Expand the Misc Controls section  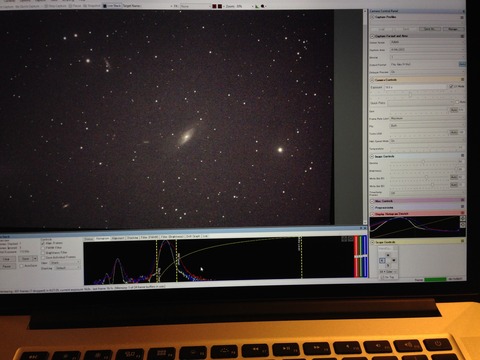coord(372,201)
